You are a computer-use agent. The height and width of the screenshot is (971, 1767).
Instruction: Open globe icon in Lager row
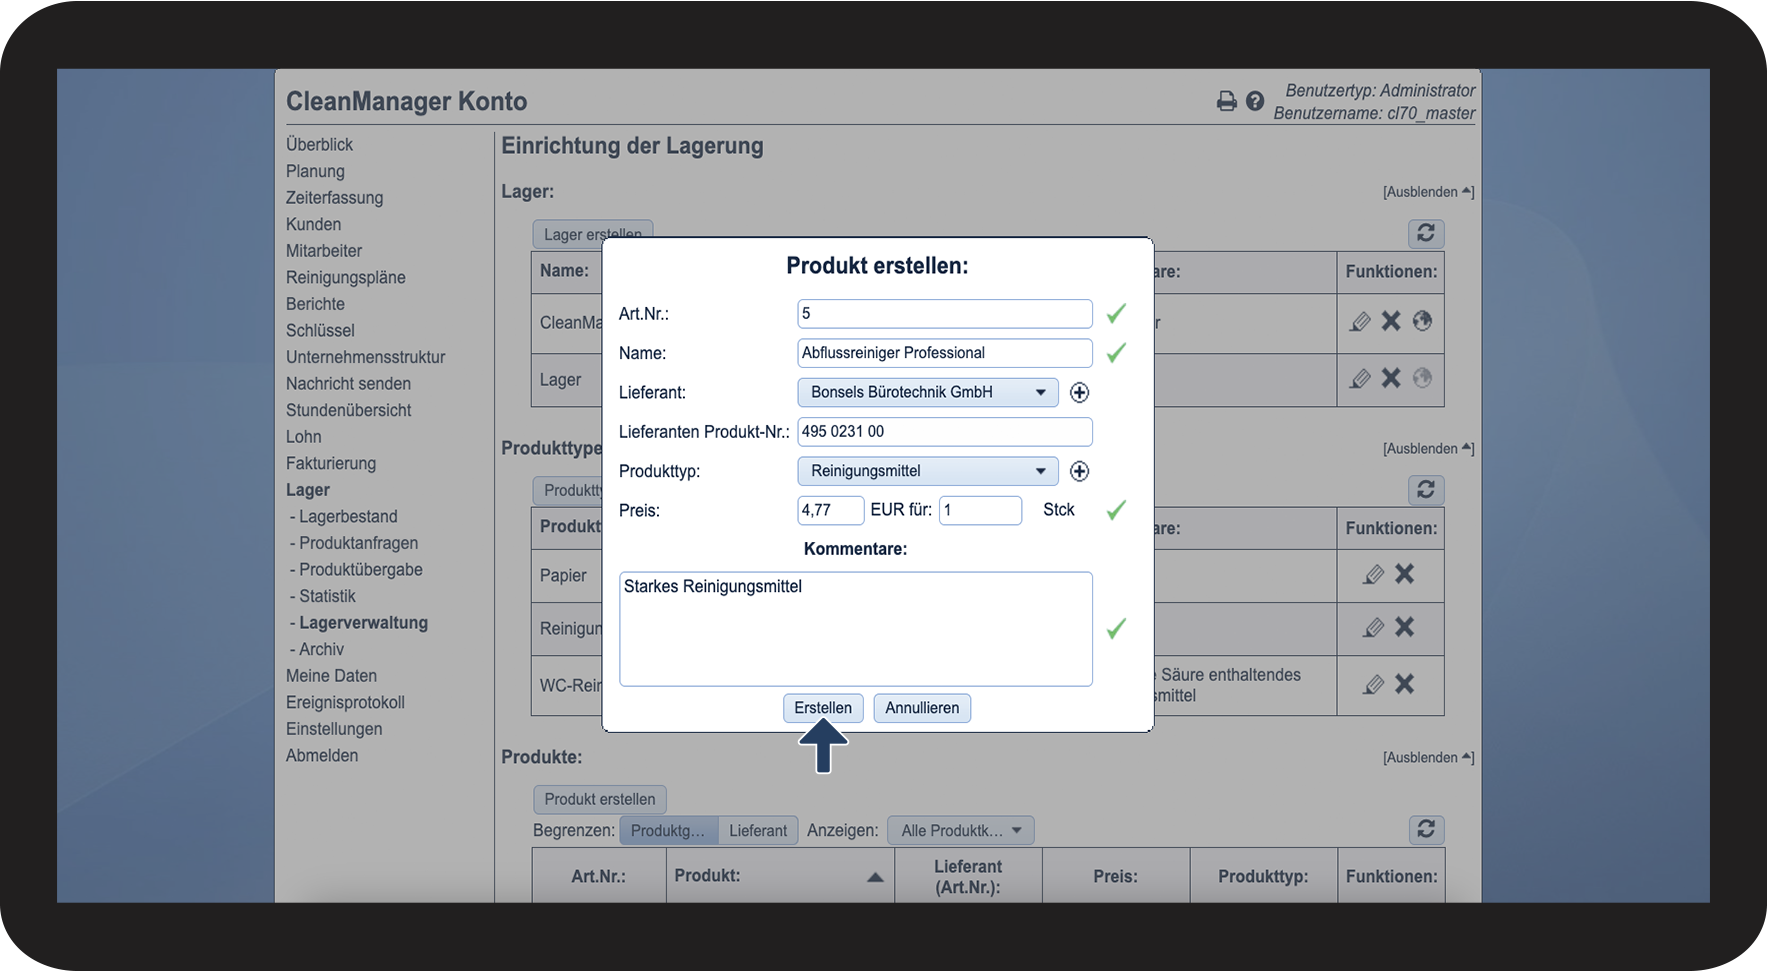coord(1422,378)
